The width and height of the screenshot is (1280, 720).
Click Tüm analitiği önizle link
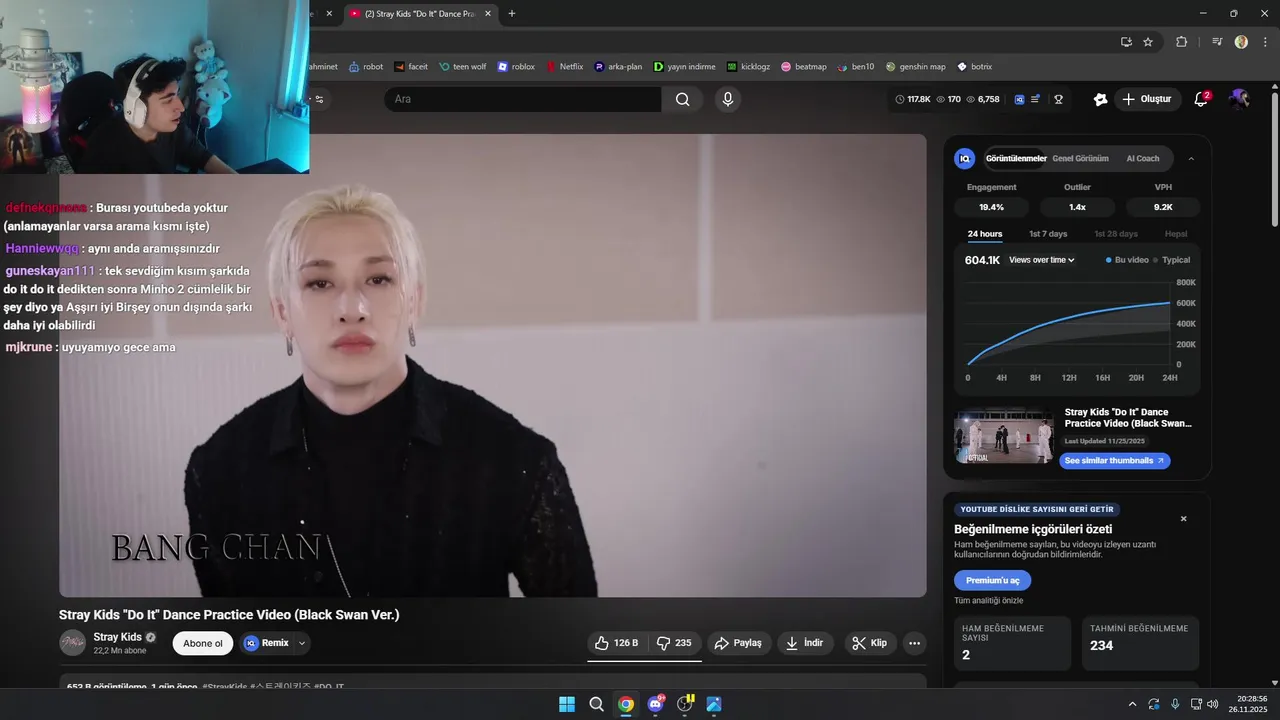pyautogui.click(x=988, y=601)
